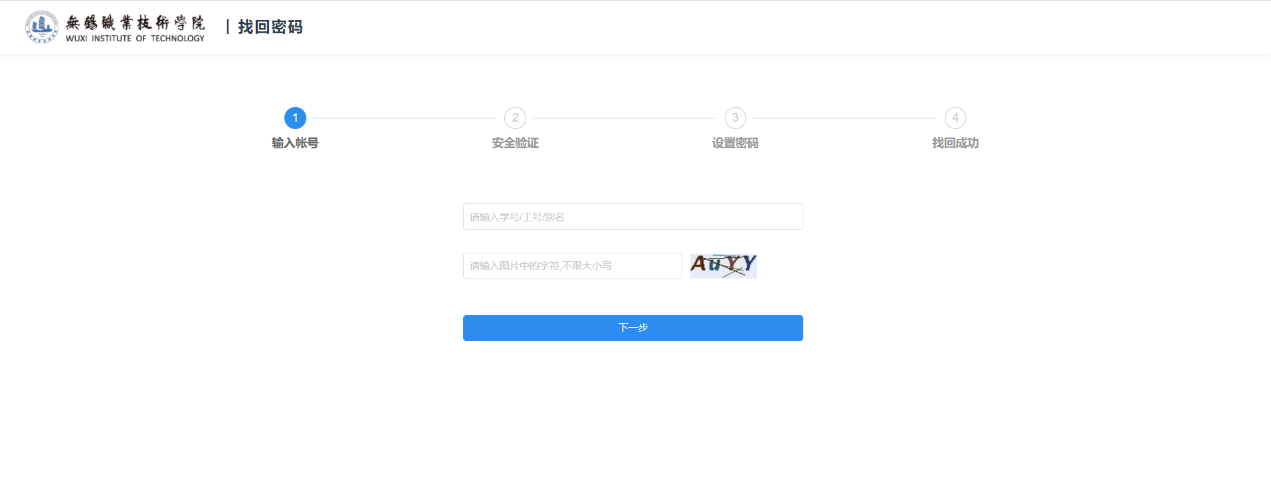Select the 找回成功 step label
This screenshot has height=484, width=1271.
pyautogui.click(x=955, y=143)
